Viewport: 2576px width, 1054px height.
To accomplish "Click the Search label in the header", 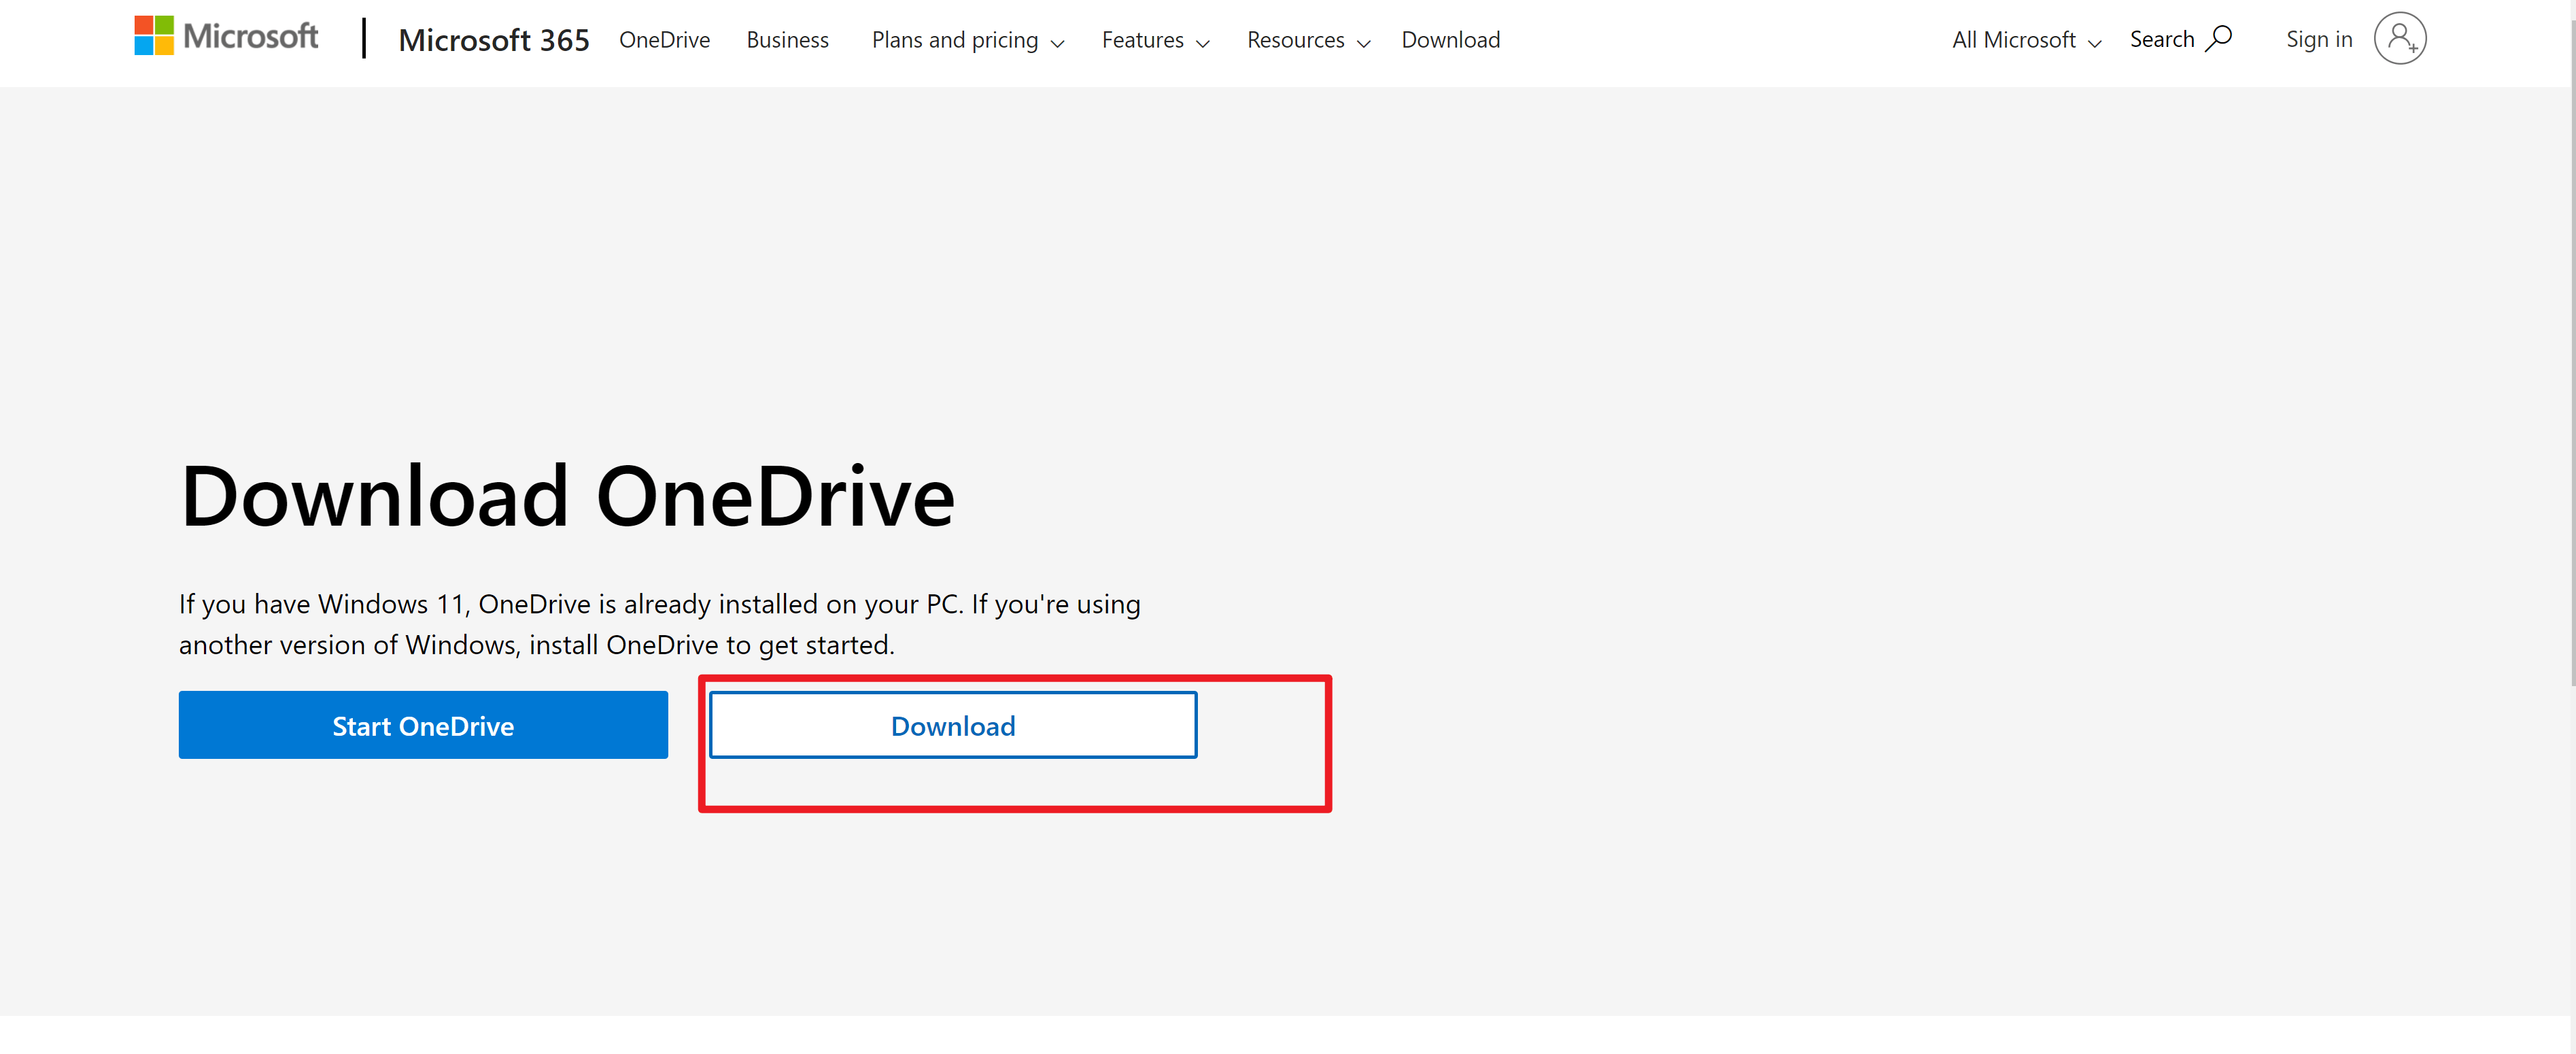I will coord(2161,39).
